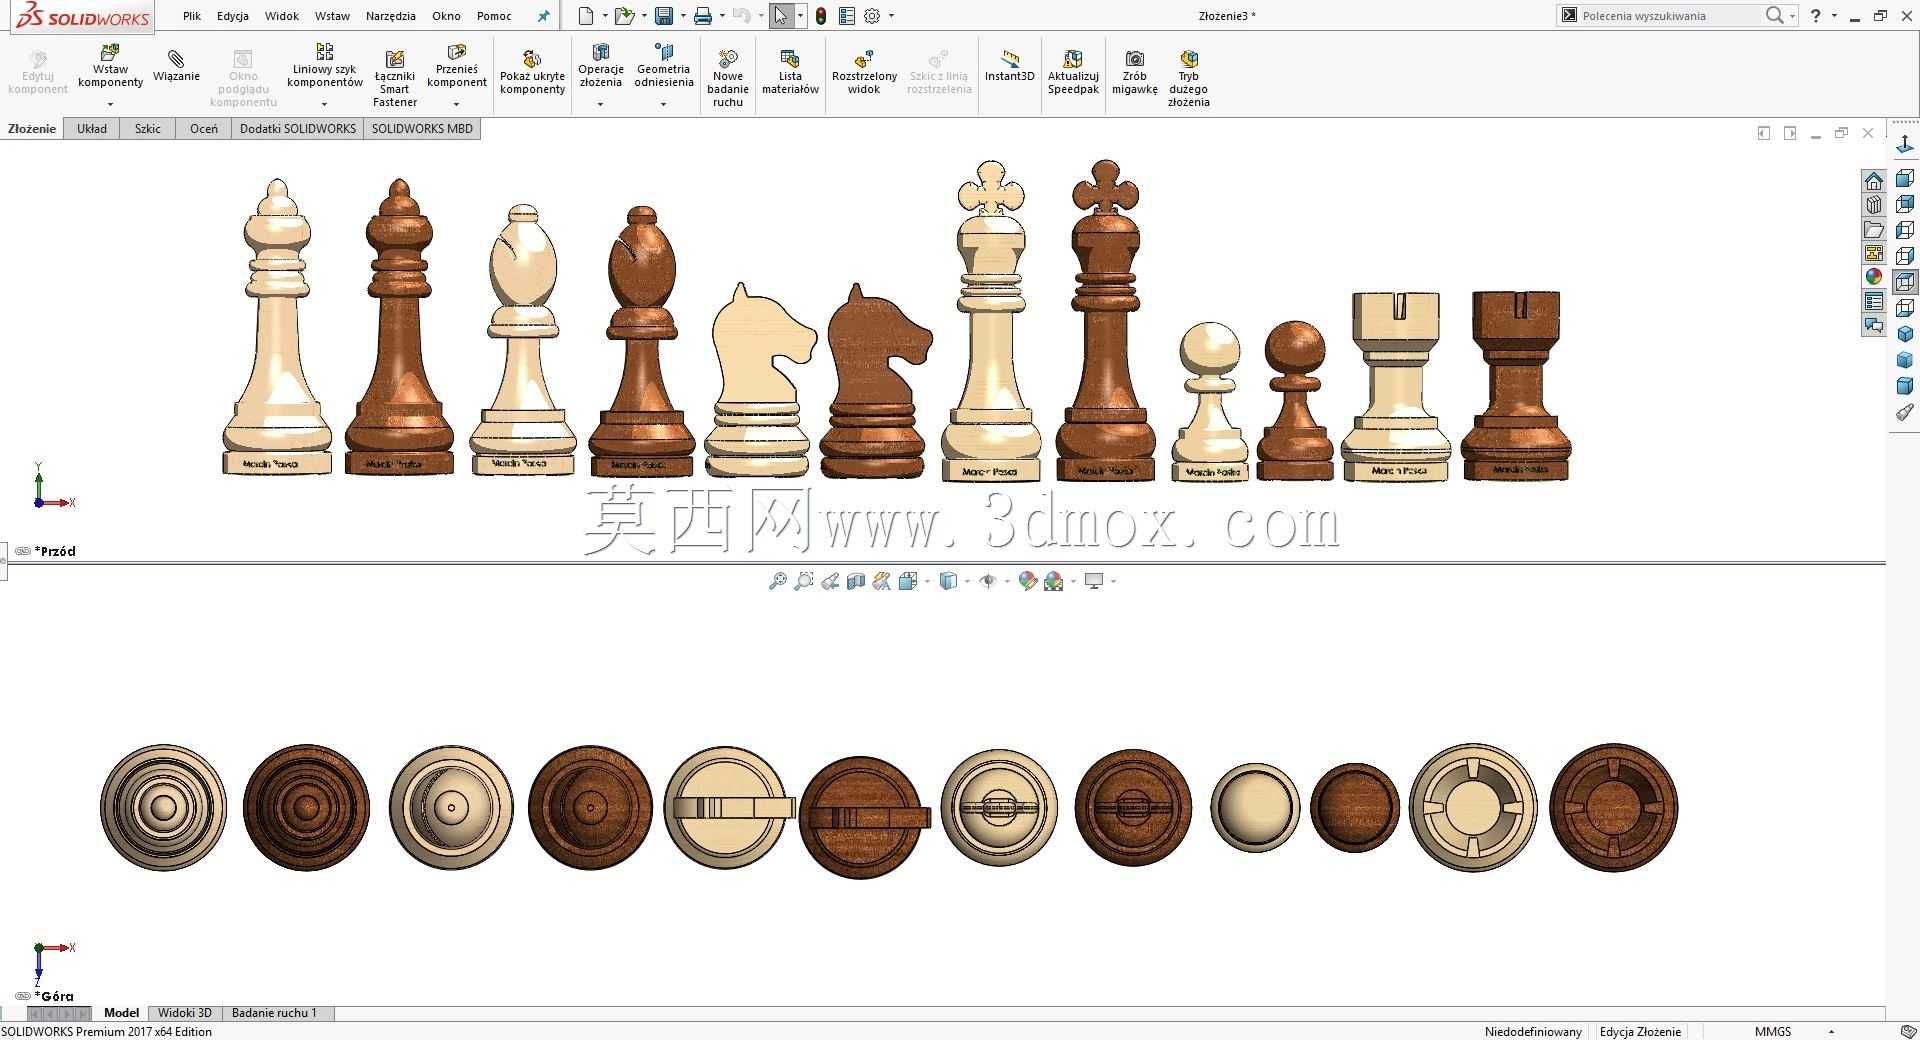Click the search magnifier button
1920x1040 pixels.
pyautogui.click(x=1774, y=15)
